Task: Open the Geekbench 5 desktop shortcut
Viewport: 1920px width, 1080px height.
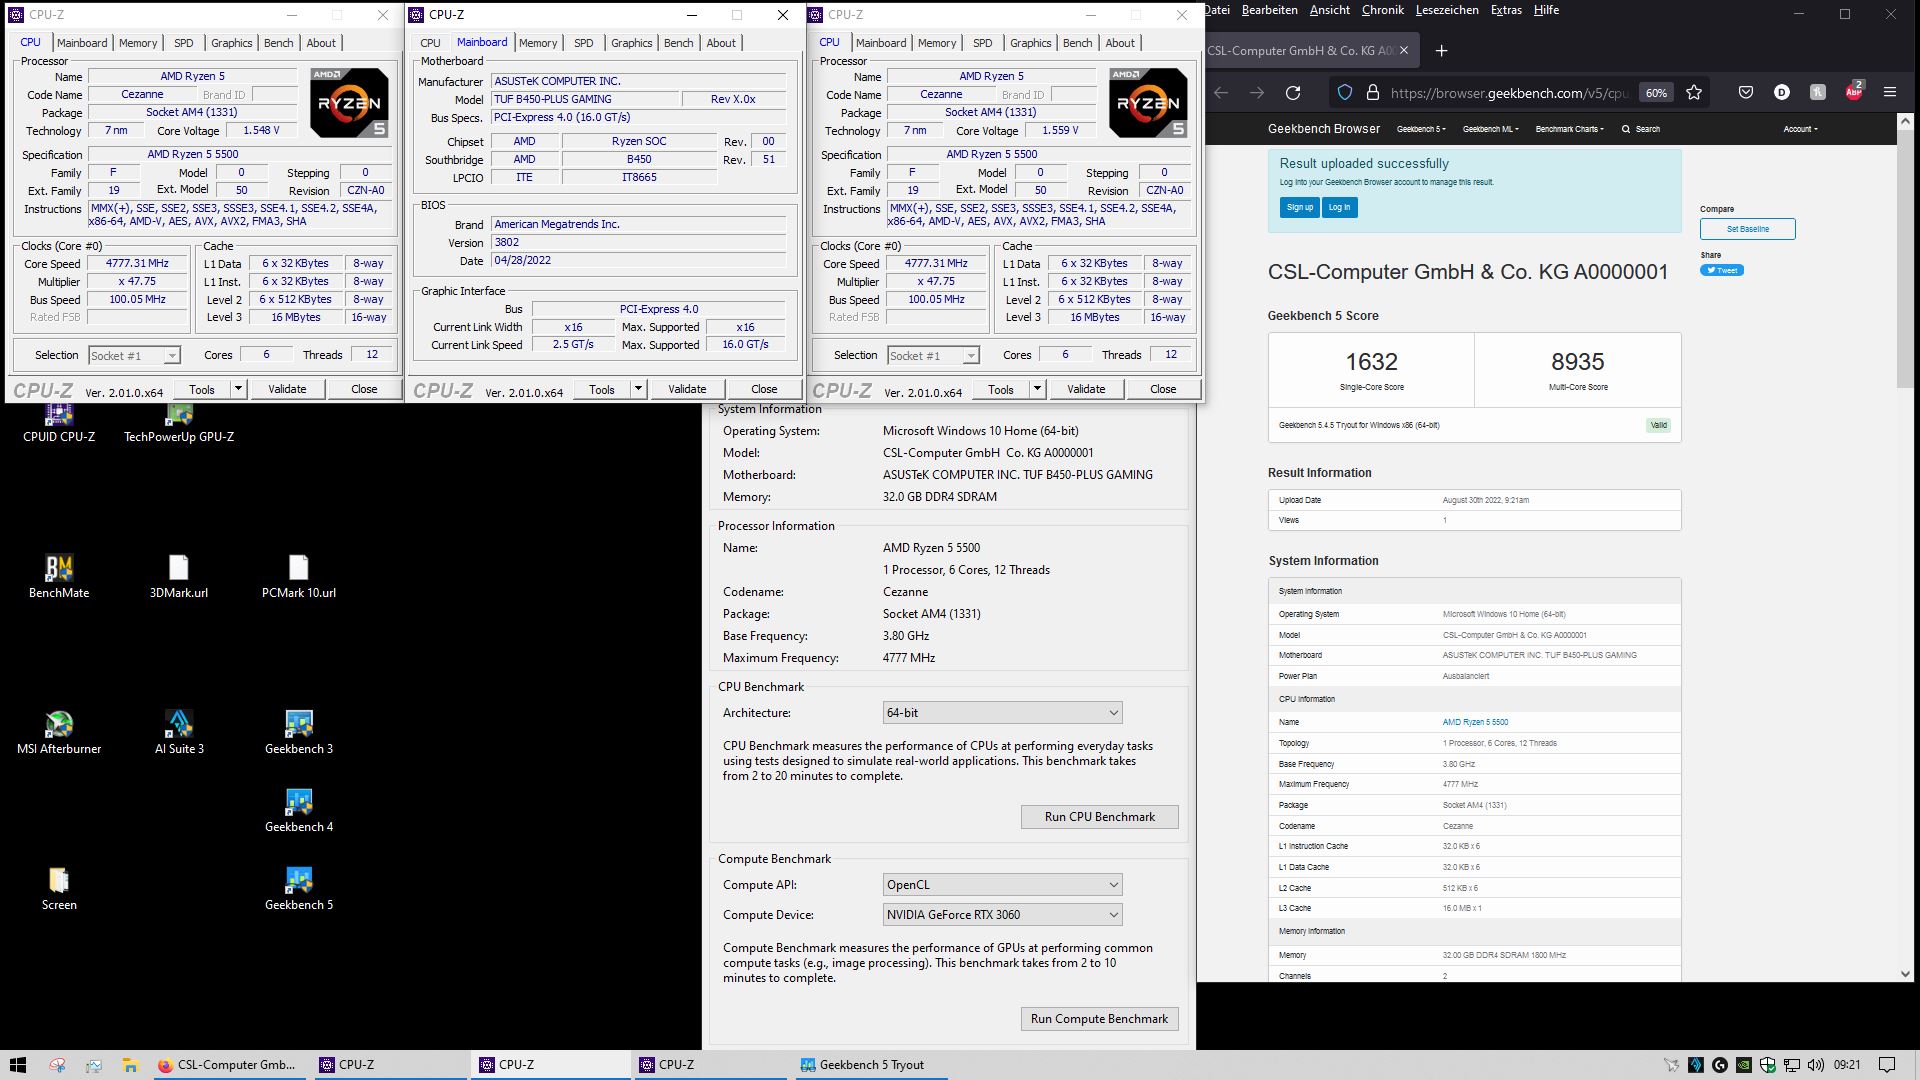Action: pos(299,888)
